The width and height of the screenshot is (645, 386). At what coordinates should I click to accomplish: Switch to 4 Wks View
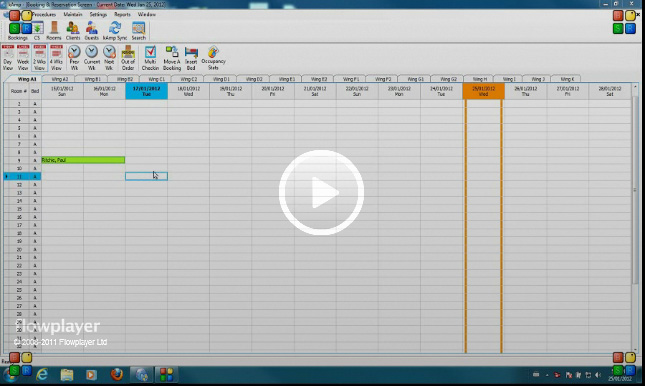coord(56,58)
